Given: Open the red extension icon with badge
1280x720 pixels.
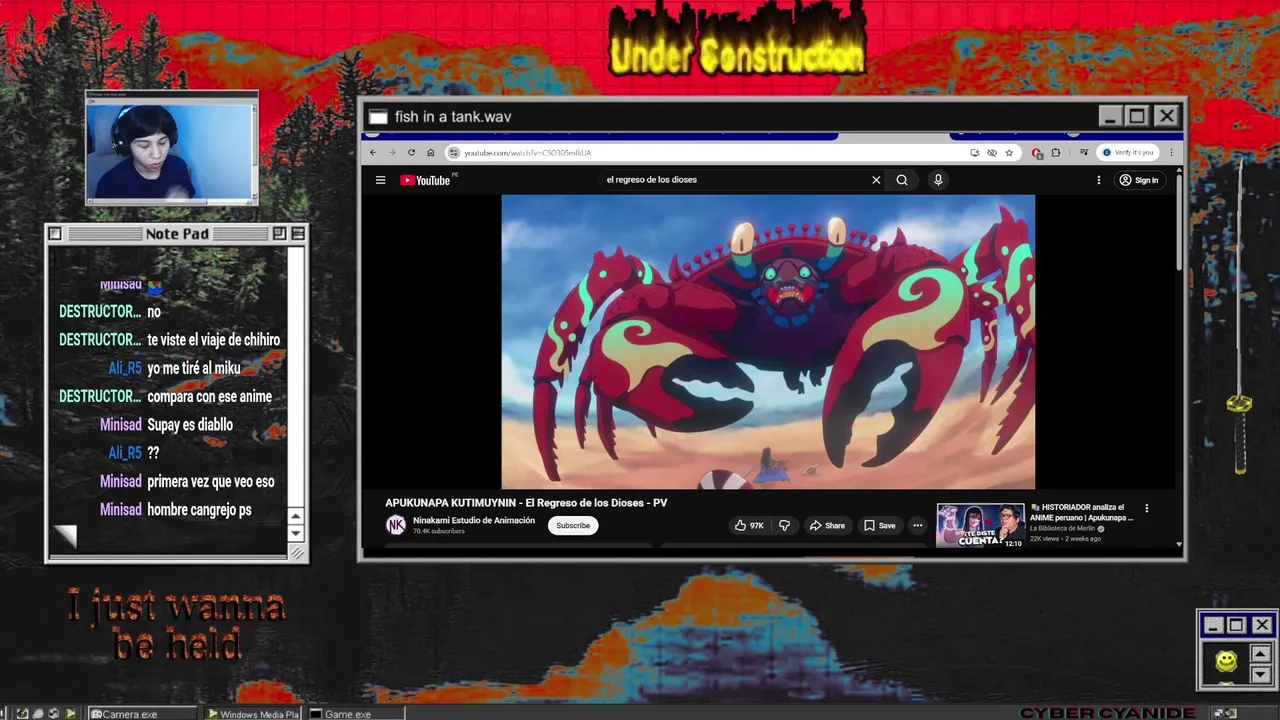Looking at the screenshot, I should (x=1037, y=153).
